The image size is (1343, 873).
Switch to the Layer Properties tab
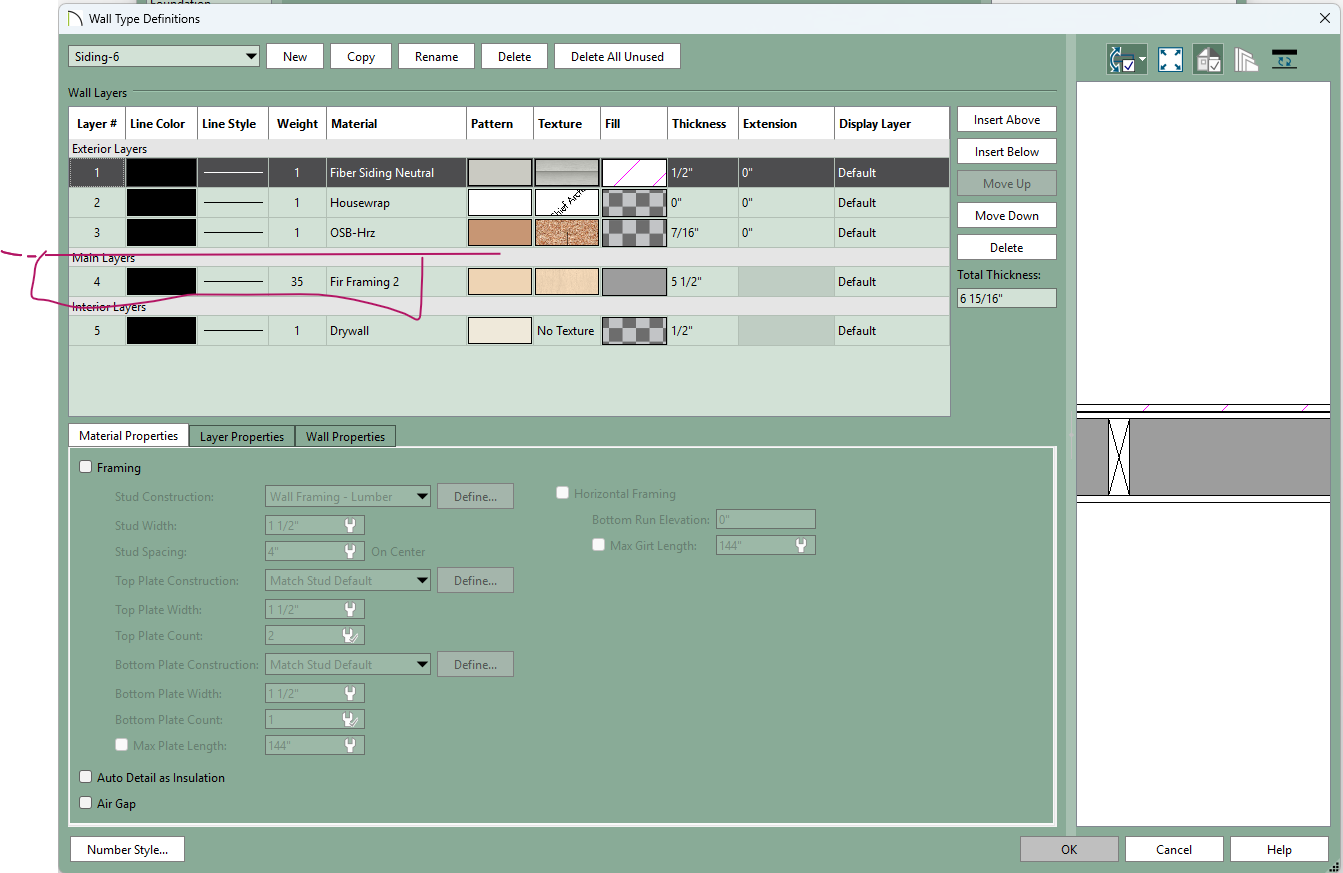pyautogui.click(x=241, y=437)
